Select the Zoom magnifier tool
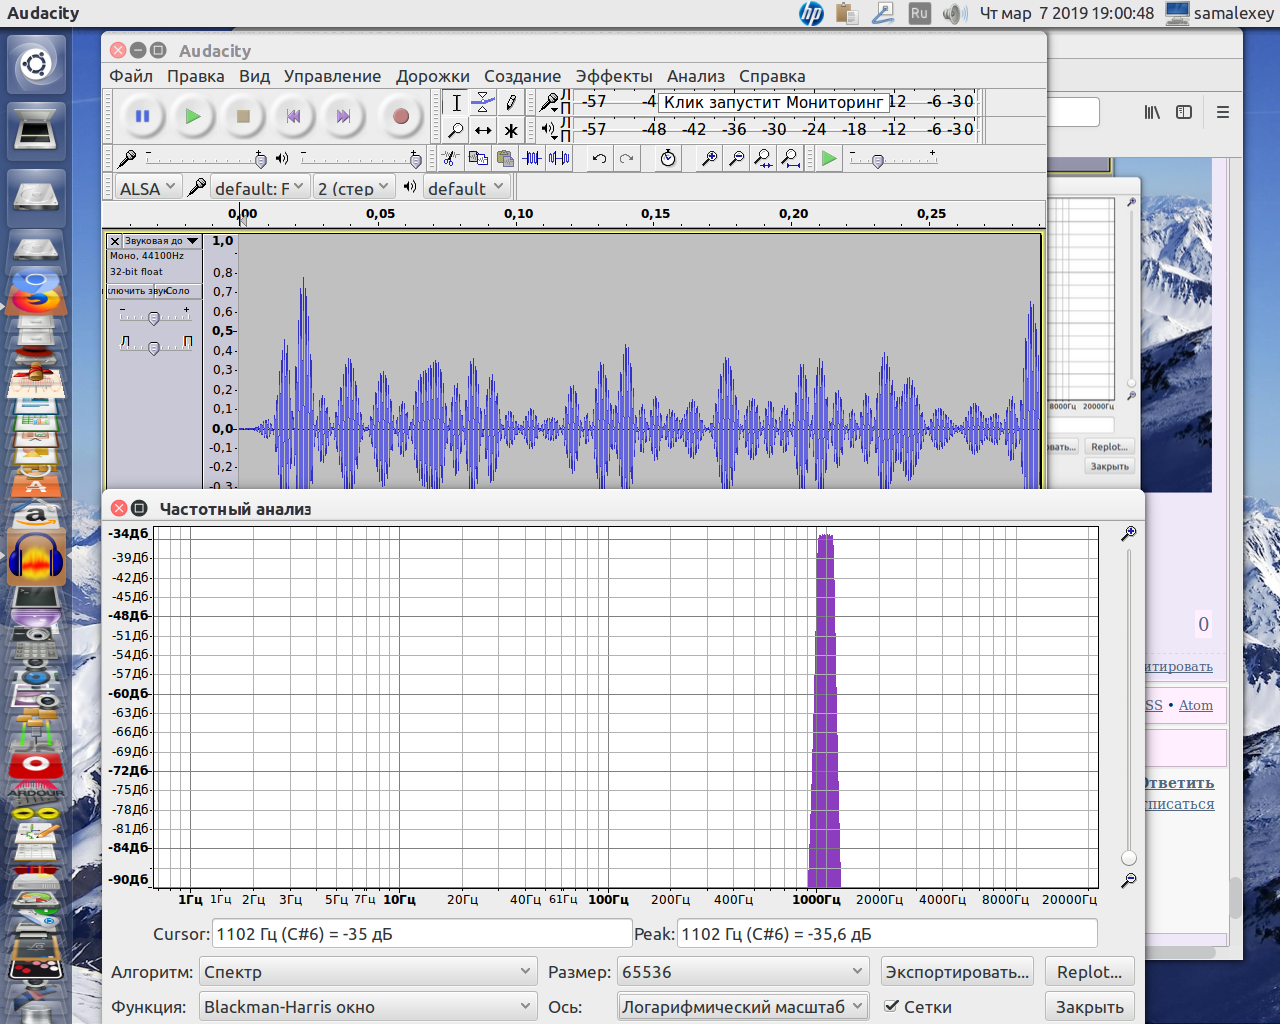This screenshot has height=1024, width=1280. (456, 130)
